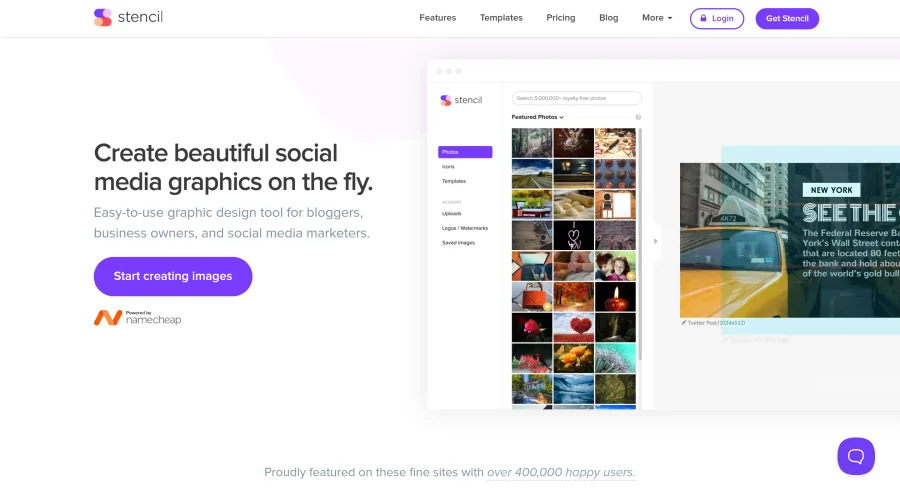Select the red candle photo thumbnail
Screen dimensions: 900x500
(615, 297)
